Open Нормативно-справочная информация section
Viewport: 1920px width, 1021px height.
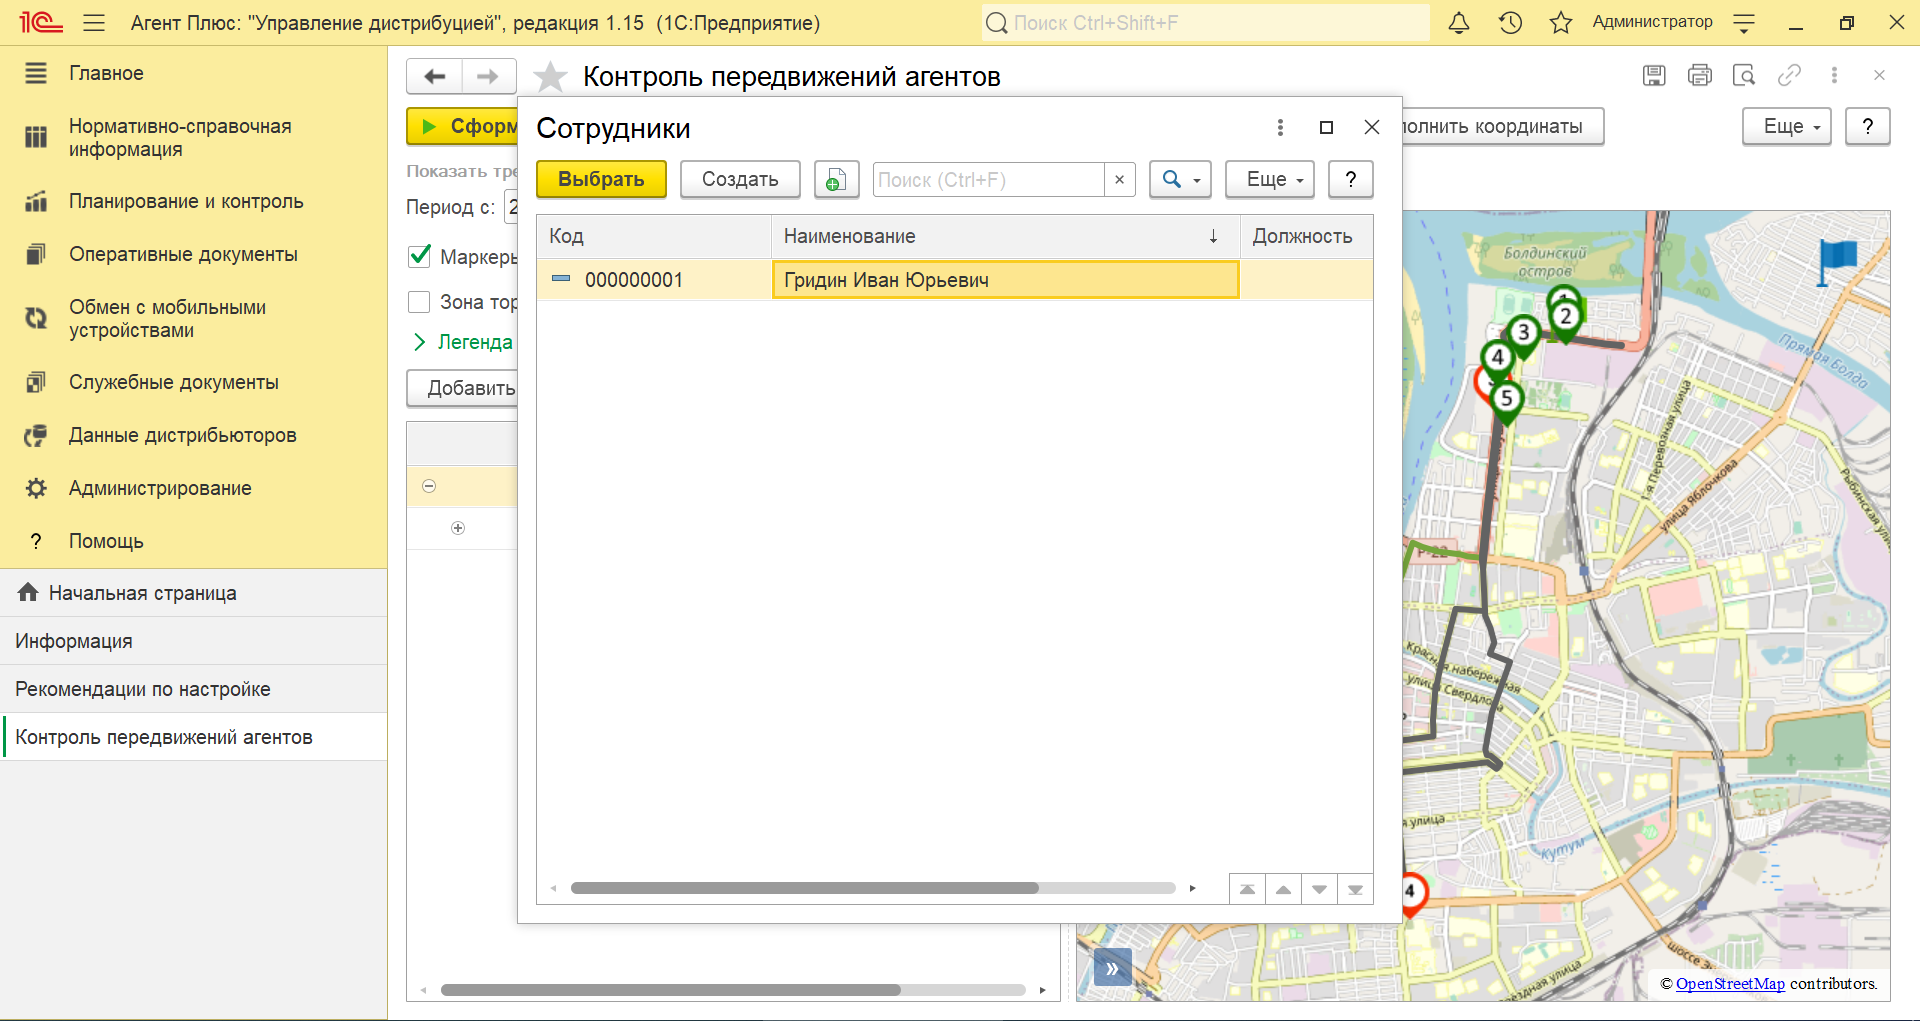180,137
